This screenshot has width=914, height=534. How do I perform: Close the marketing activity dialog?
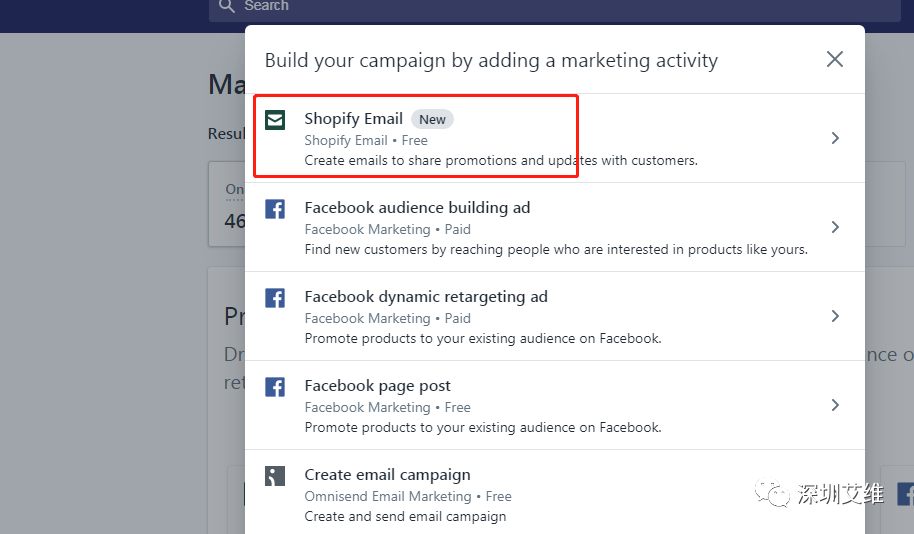835,59
